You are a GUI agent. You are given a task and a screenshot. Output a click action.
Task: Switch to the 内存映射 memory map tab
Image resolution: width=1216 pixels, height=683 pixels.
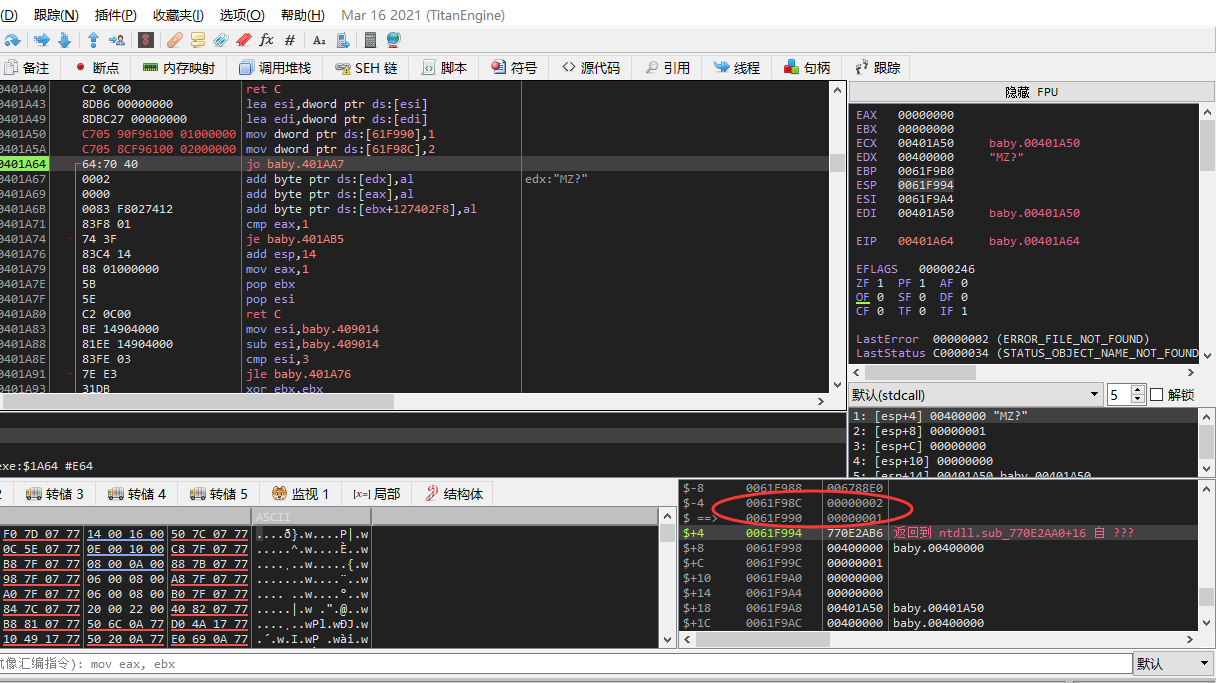pyautogui.click(x=180, y=68)
